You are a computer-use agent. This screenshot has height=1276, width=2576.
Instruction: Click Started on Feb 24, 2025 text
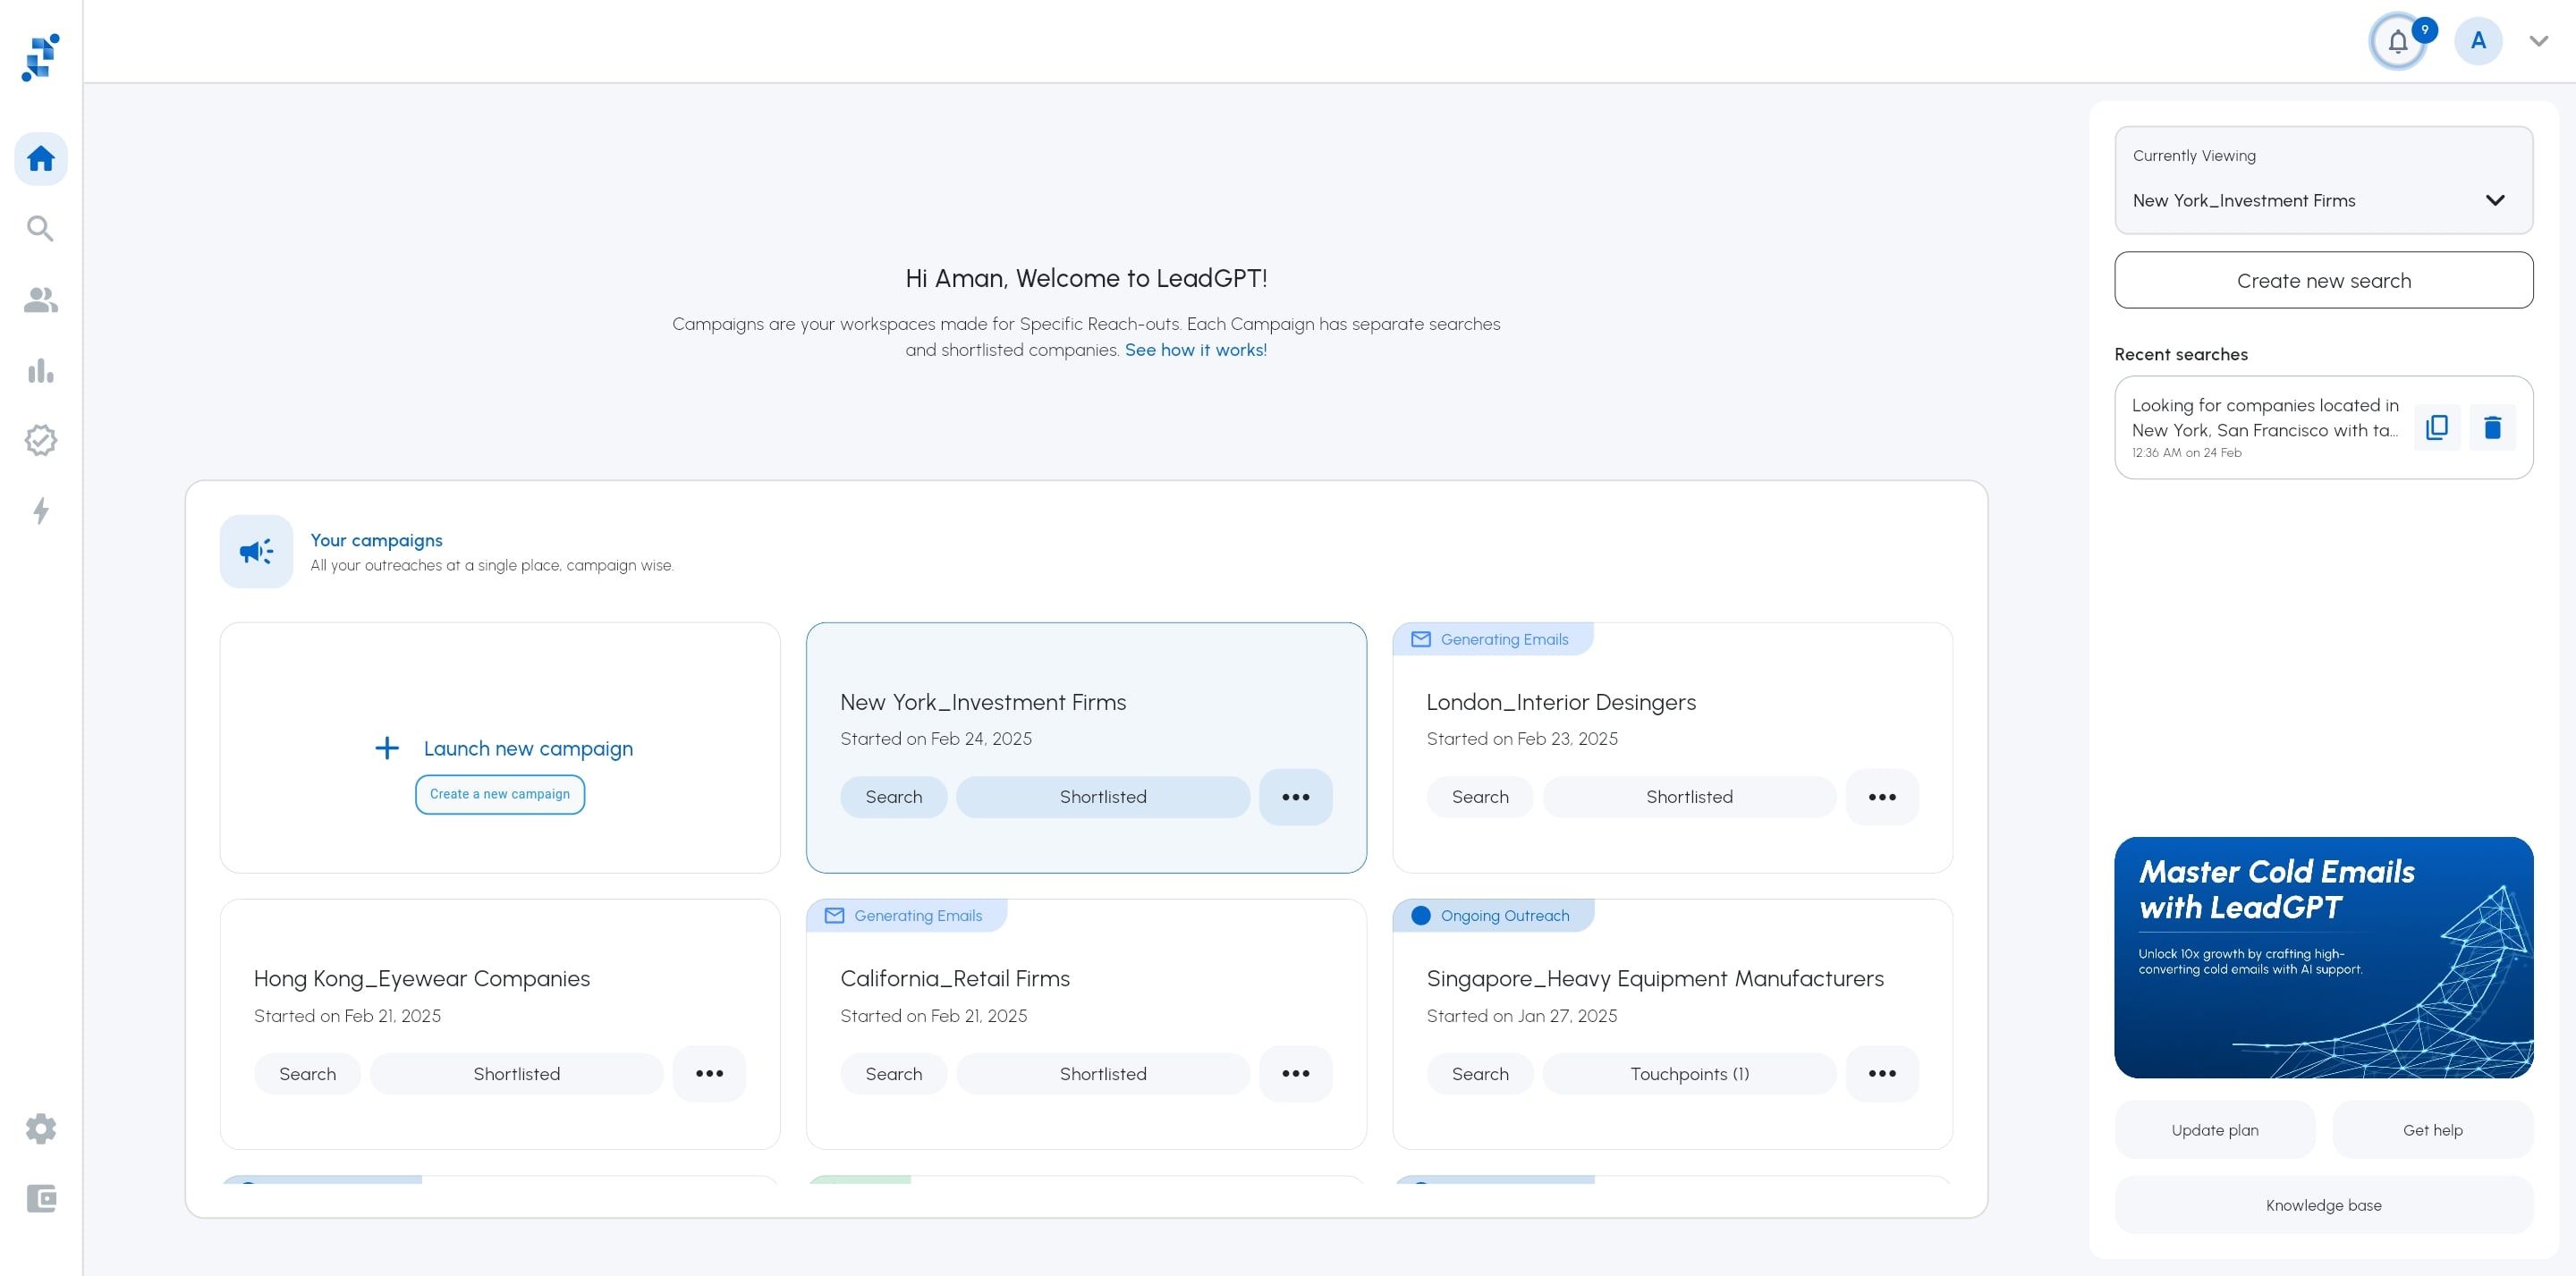(x=936, y=739)
